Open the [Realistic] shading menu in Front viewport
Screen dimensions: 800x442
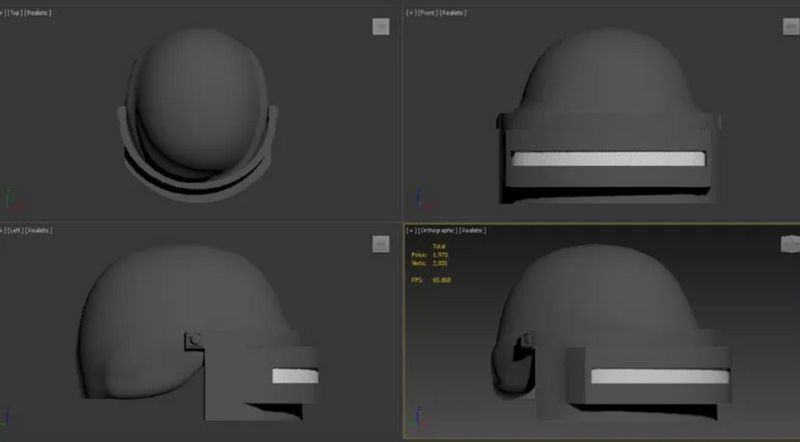click(453, 13)
